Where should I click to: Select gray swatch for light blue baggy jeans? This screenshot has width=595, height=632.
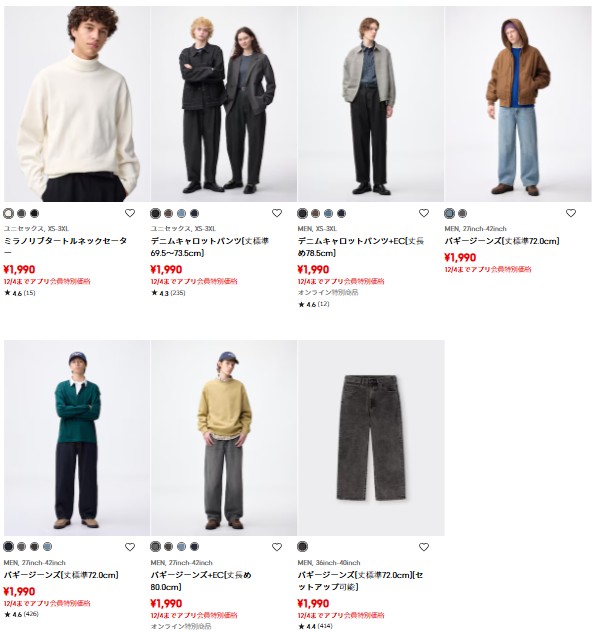click(462, 213)
